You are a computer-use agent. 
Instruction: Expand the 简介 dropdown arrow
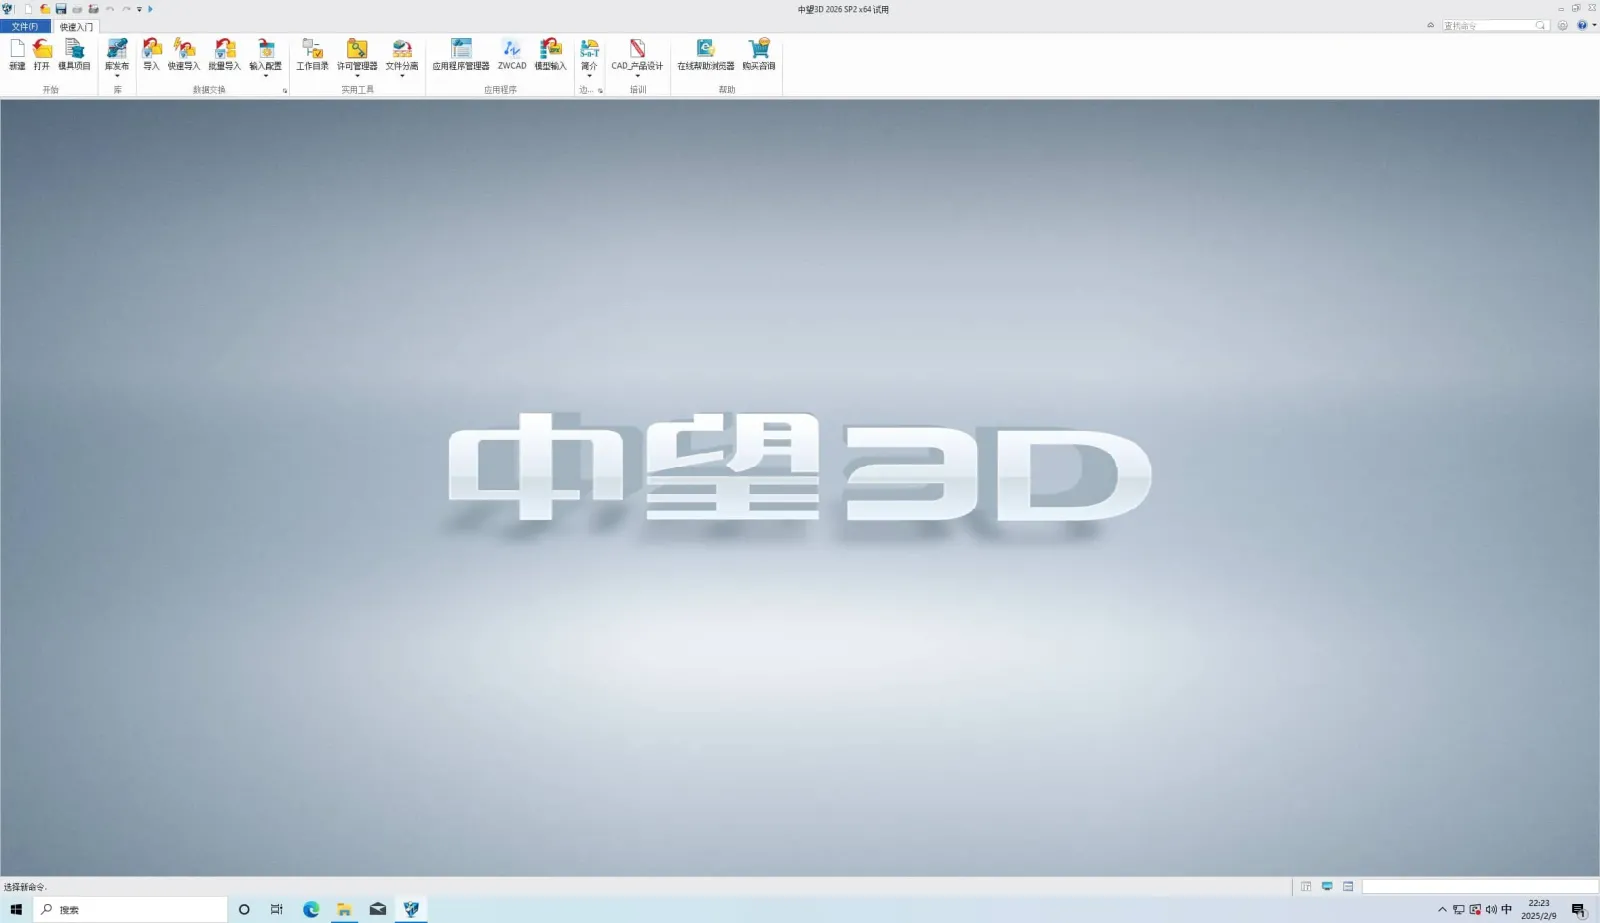pyautogui.click(x=590, y=76)
